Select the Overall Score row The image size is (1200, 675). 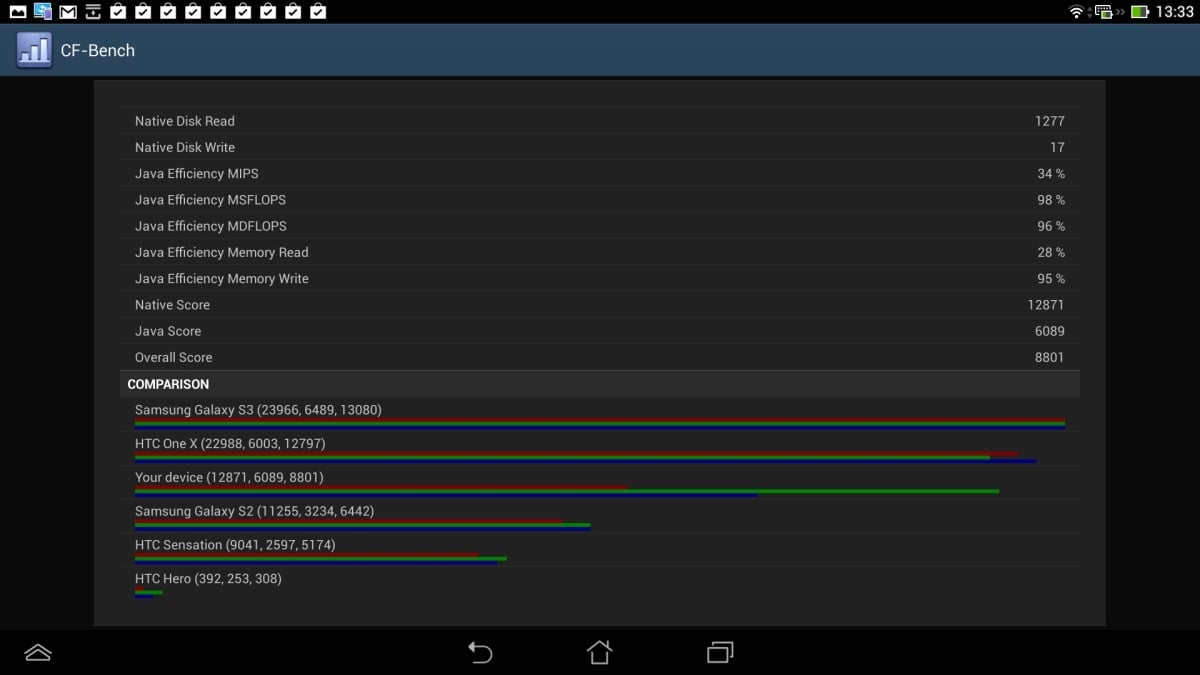(600, 357)
